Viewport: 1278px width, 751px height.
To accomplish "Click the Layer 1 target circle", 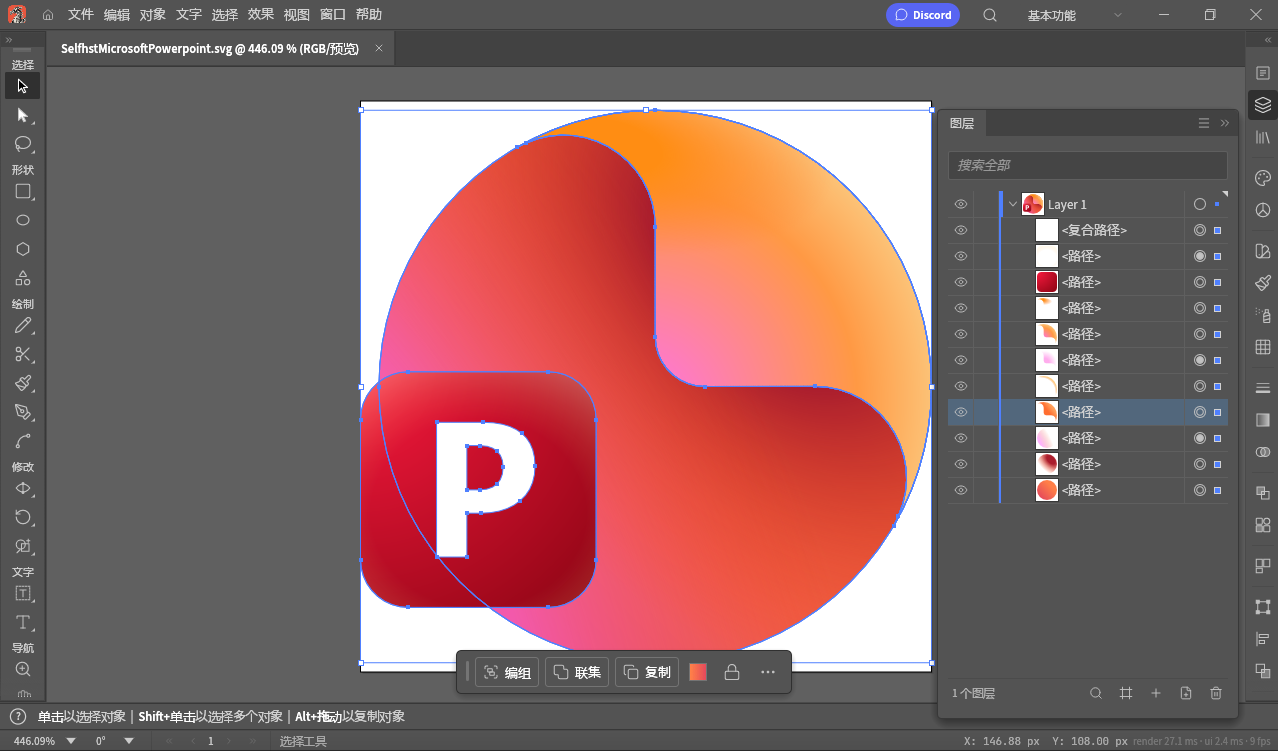I will (1200, 204).
